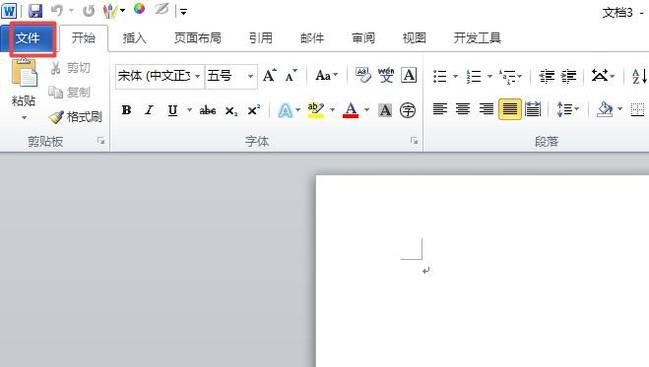Toggle Underline formatting
649x367 pixels.
point(173,110)
